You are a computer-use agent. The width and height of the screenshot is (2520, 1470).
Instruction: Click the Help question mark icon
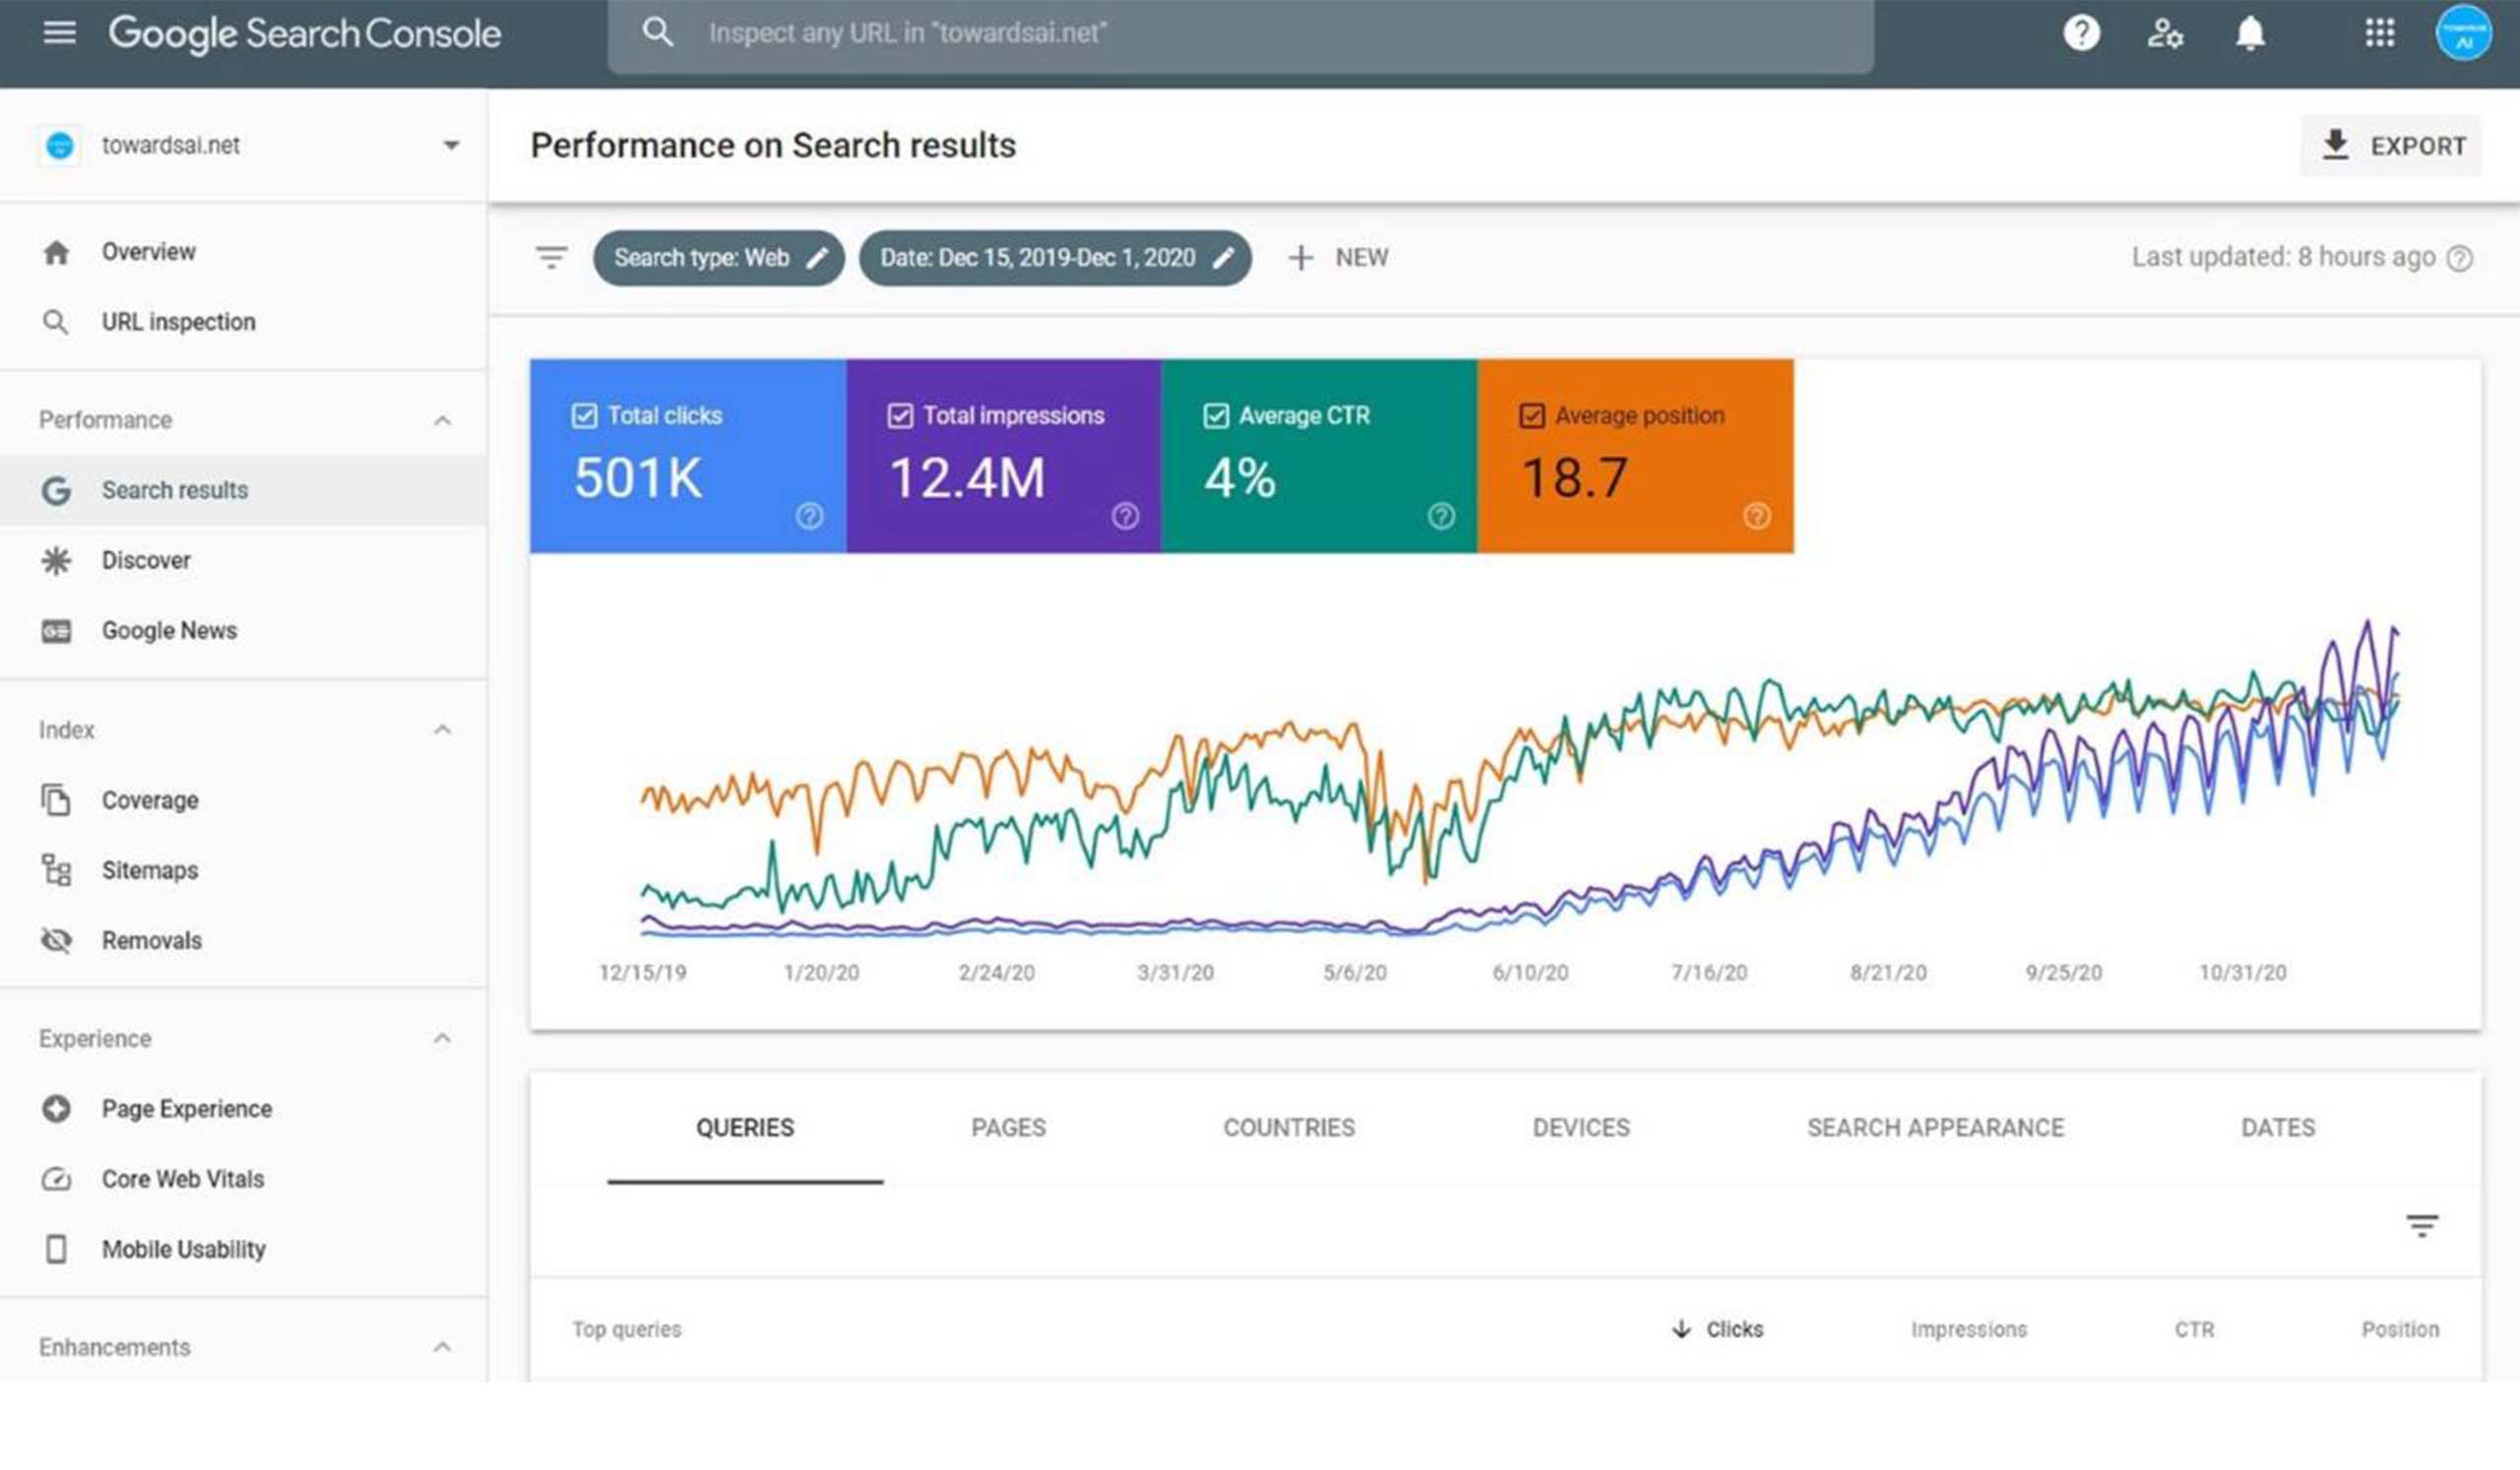(2081, 33)
